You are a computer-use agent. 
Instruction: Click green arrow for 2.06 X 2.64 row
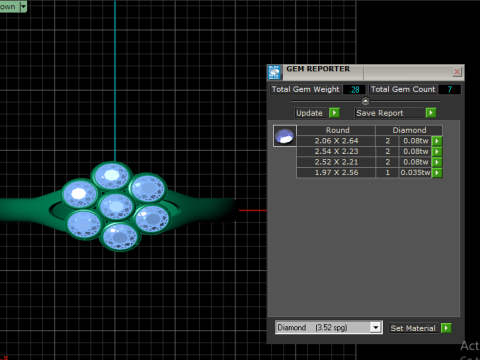(x=437, y=141)
